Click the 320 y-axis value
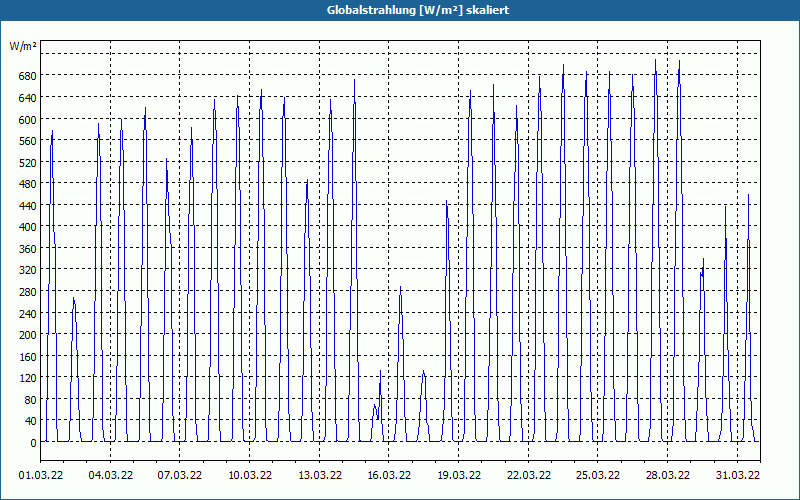 [27, 270]
